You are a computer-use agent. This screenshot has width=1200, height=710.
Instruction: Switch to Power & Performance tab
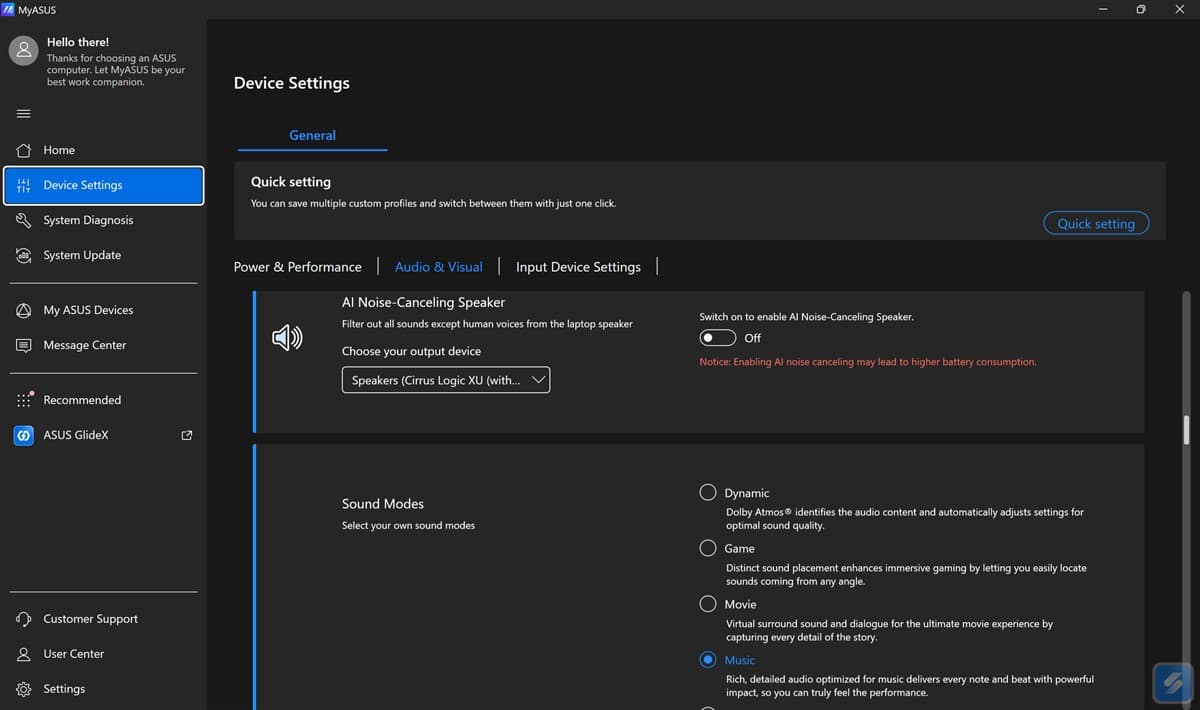pos(298,267)
